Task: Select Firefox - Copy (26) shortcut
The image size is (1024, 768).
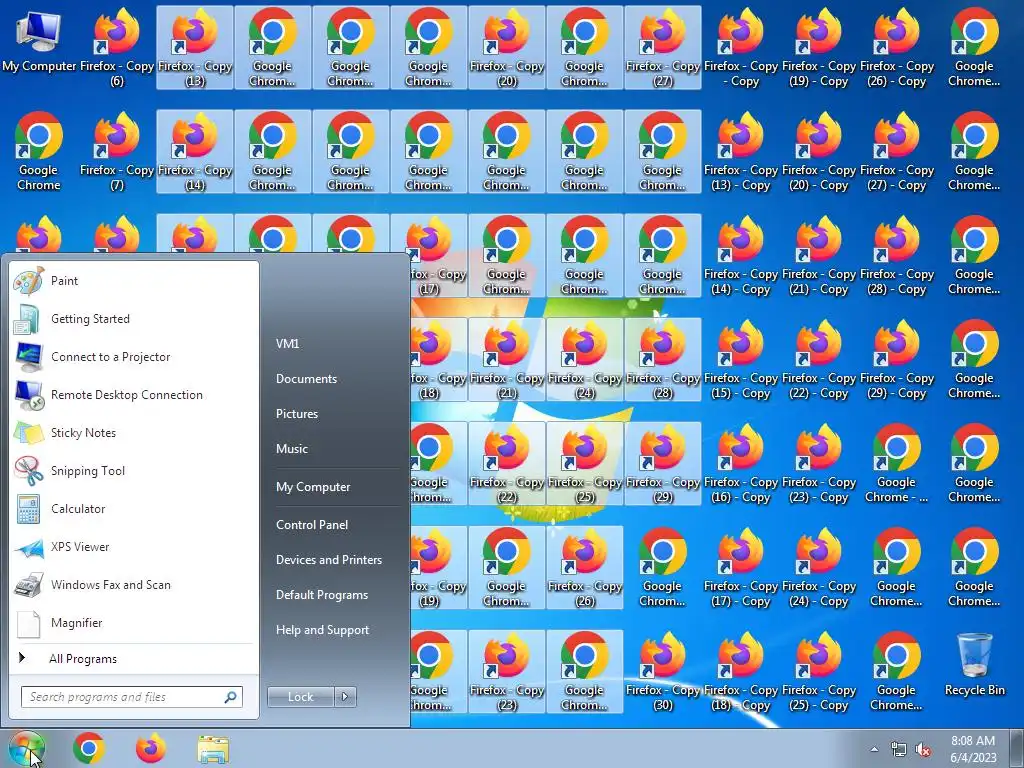Action: pyautogui.click(x=584, y=568)
